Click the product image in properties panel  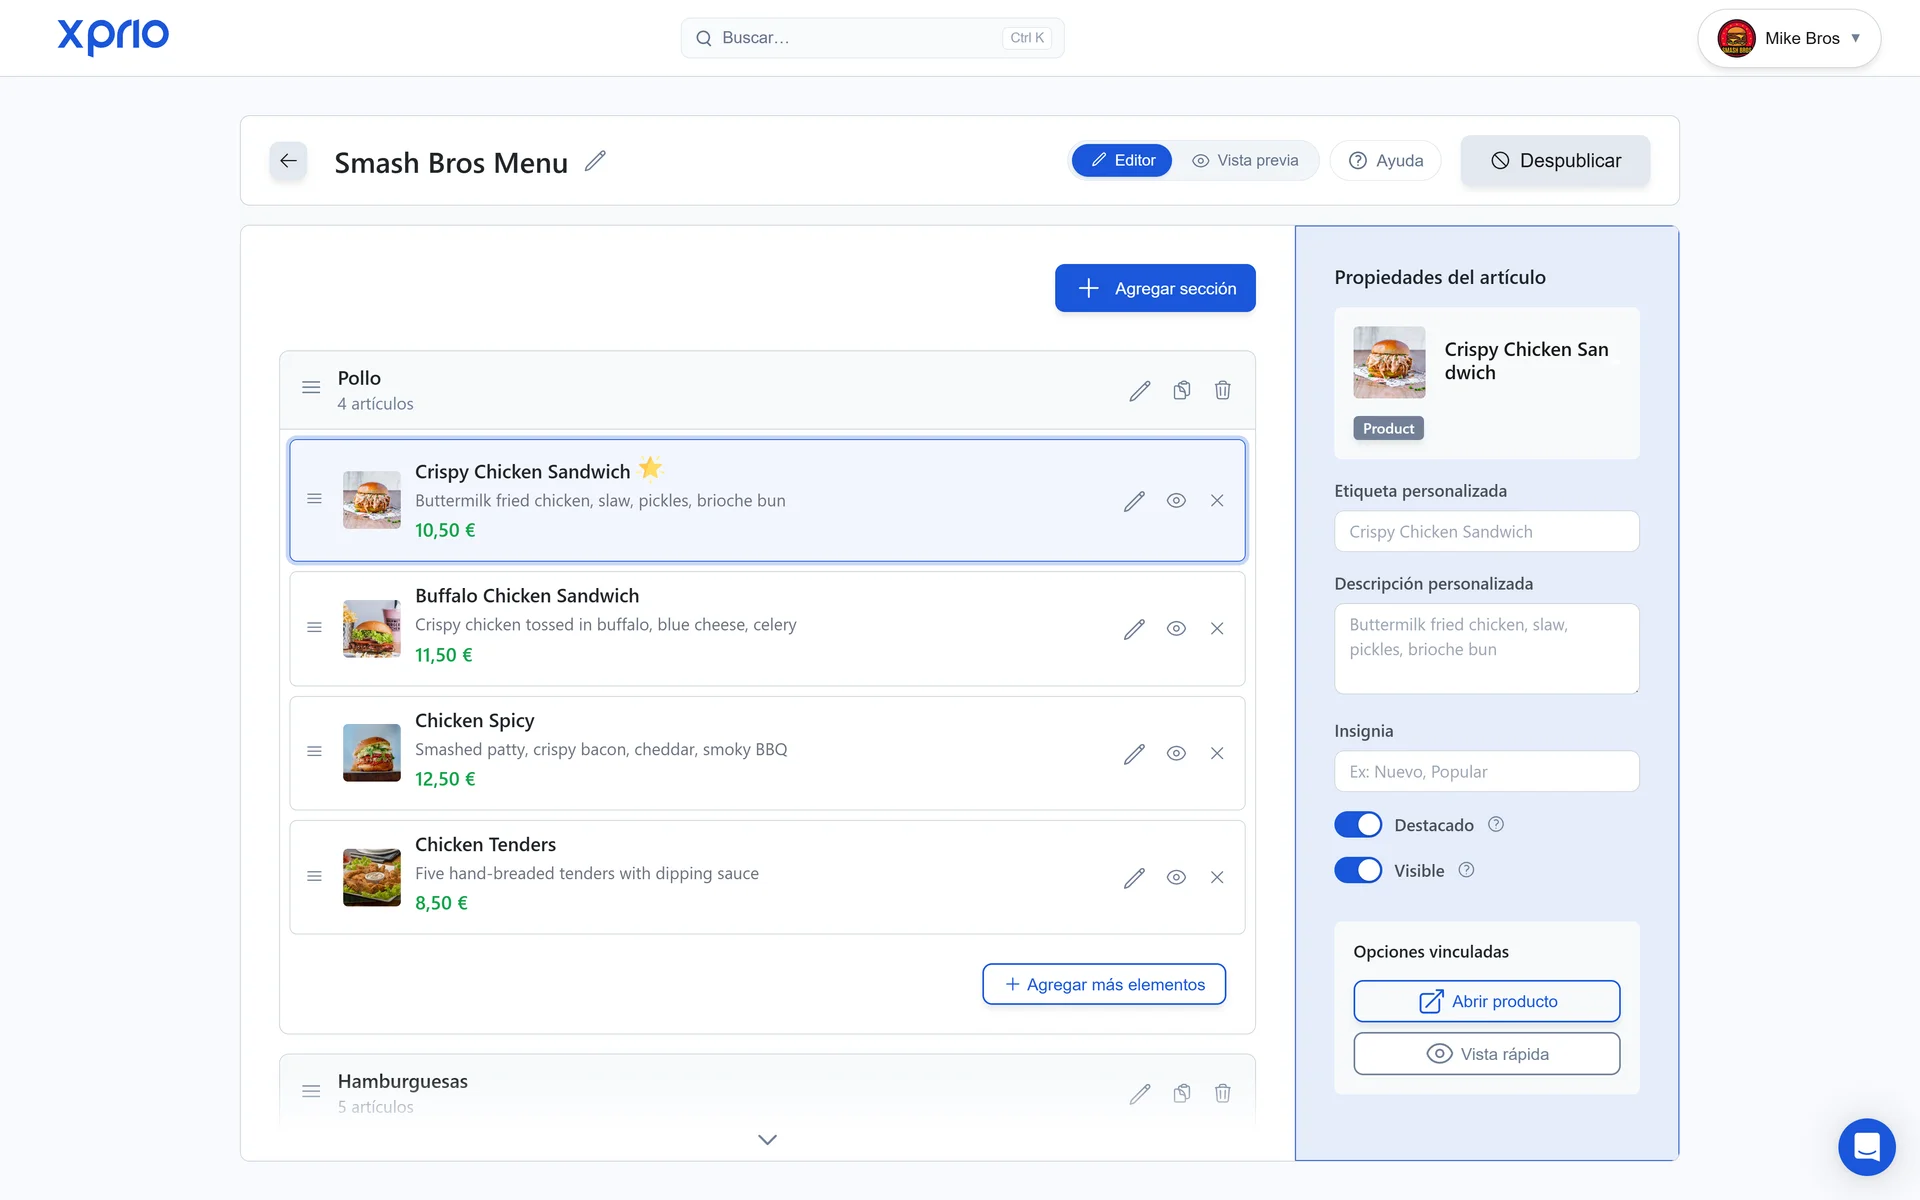tap(1389, 362)
